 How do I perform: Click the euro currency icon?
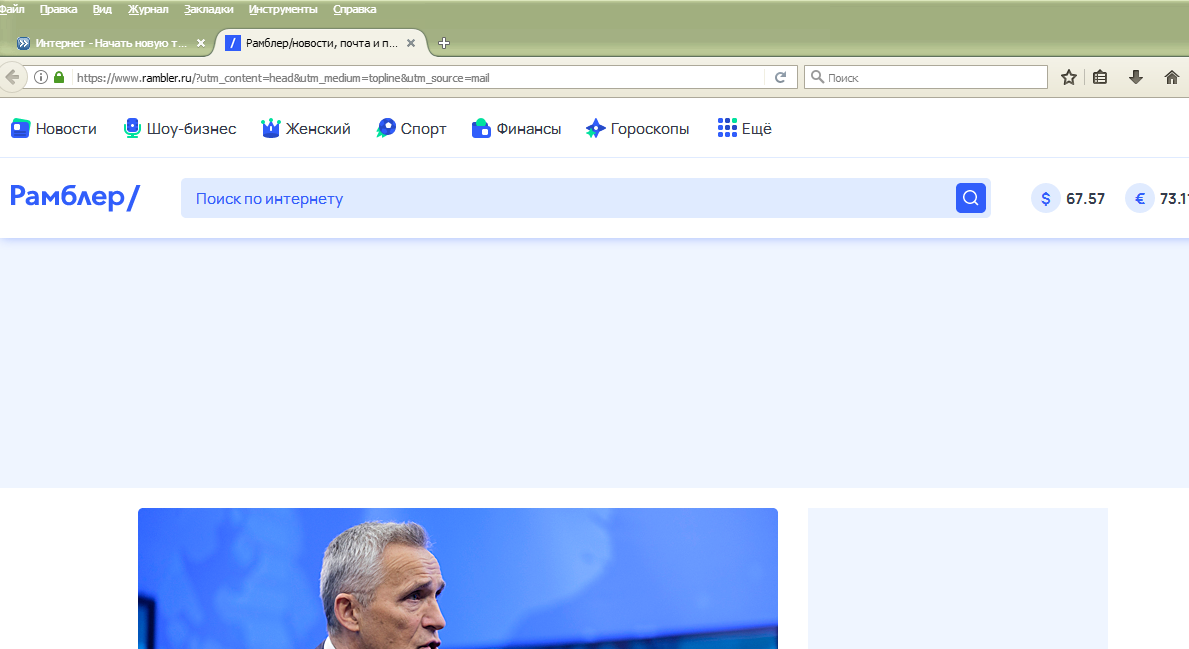1140,199
